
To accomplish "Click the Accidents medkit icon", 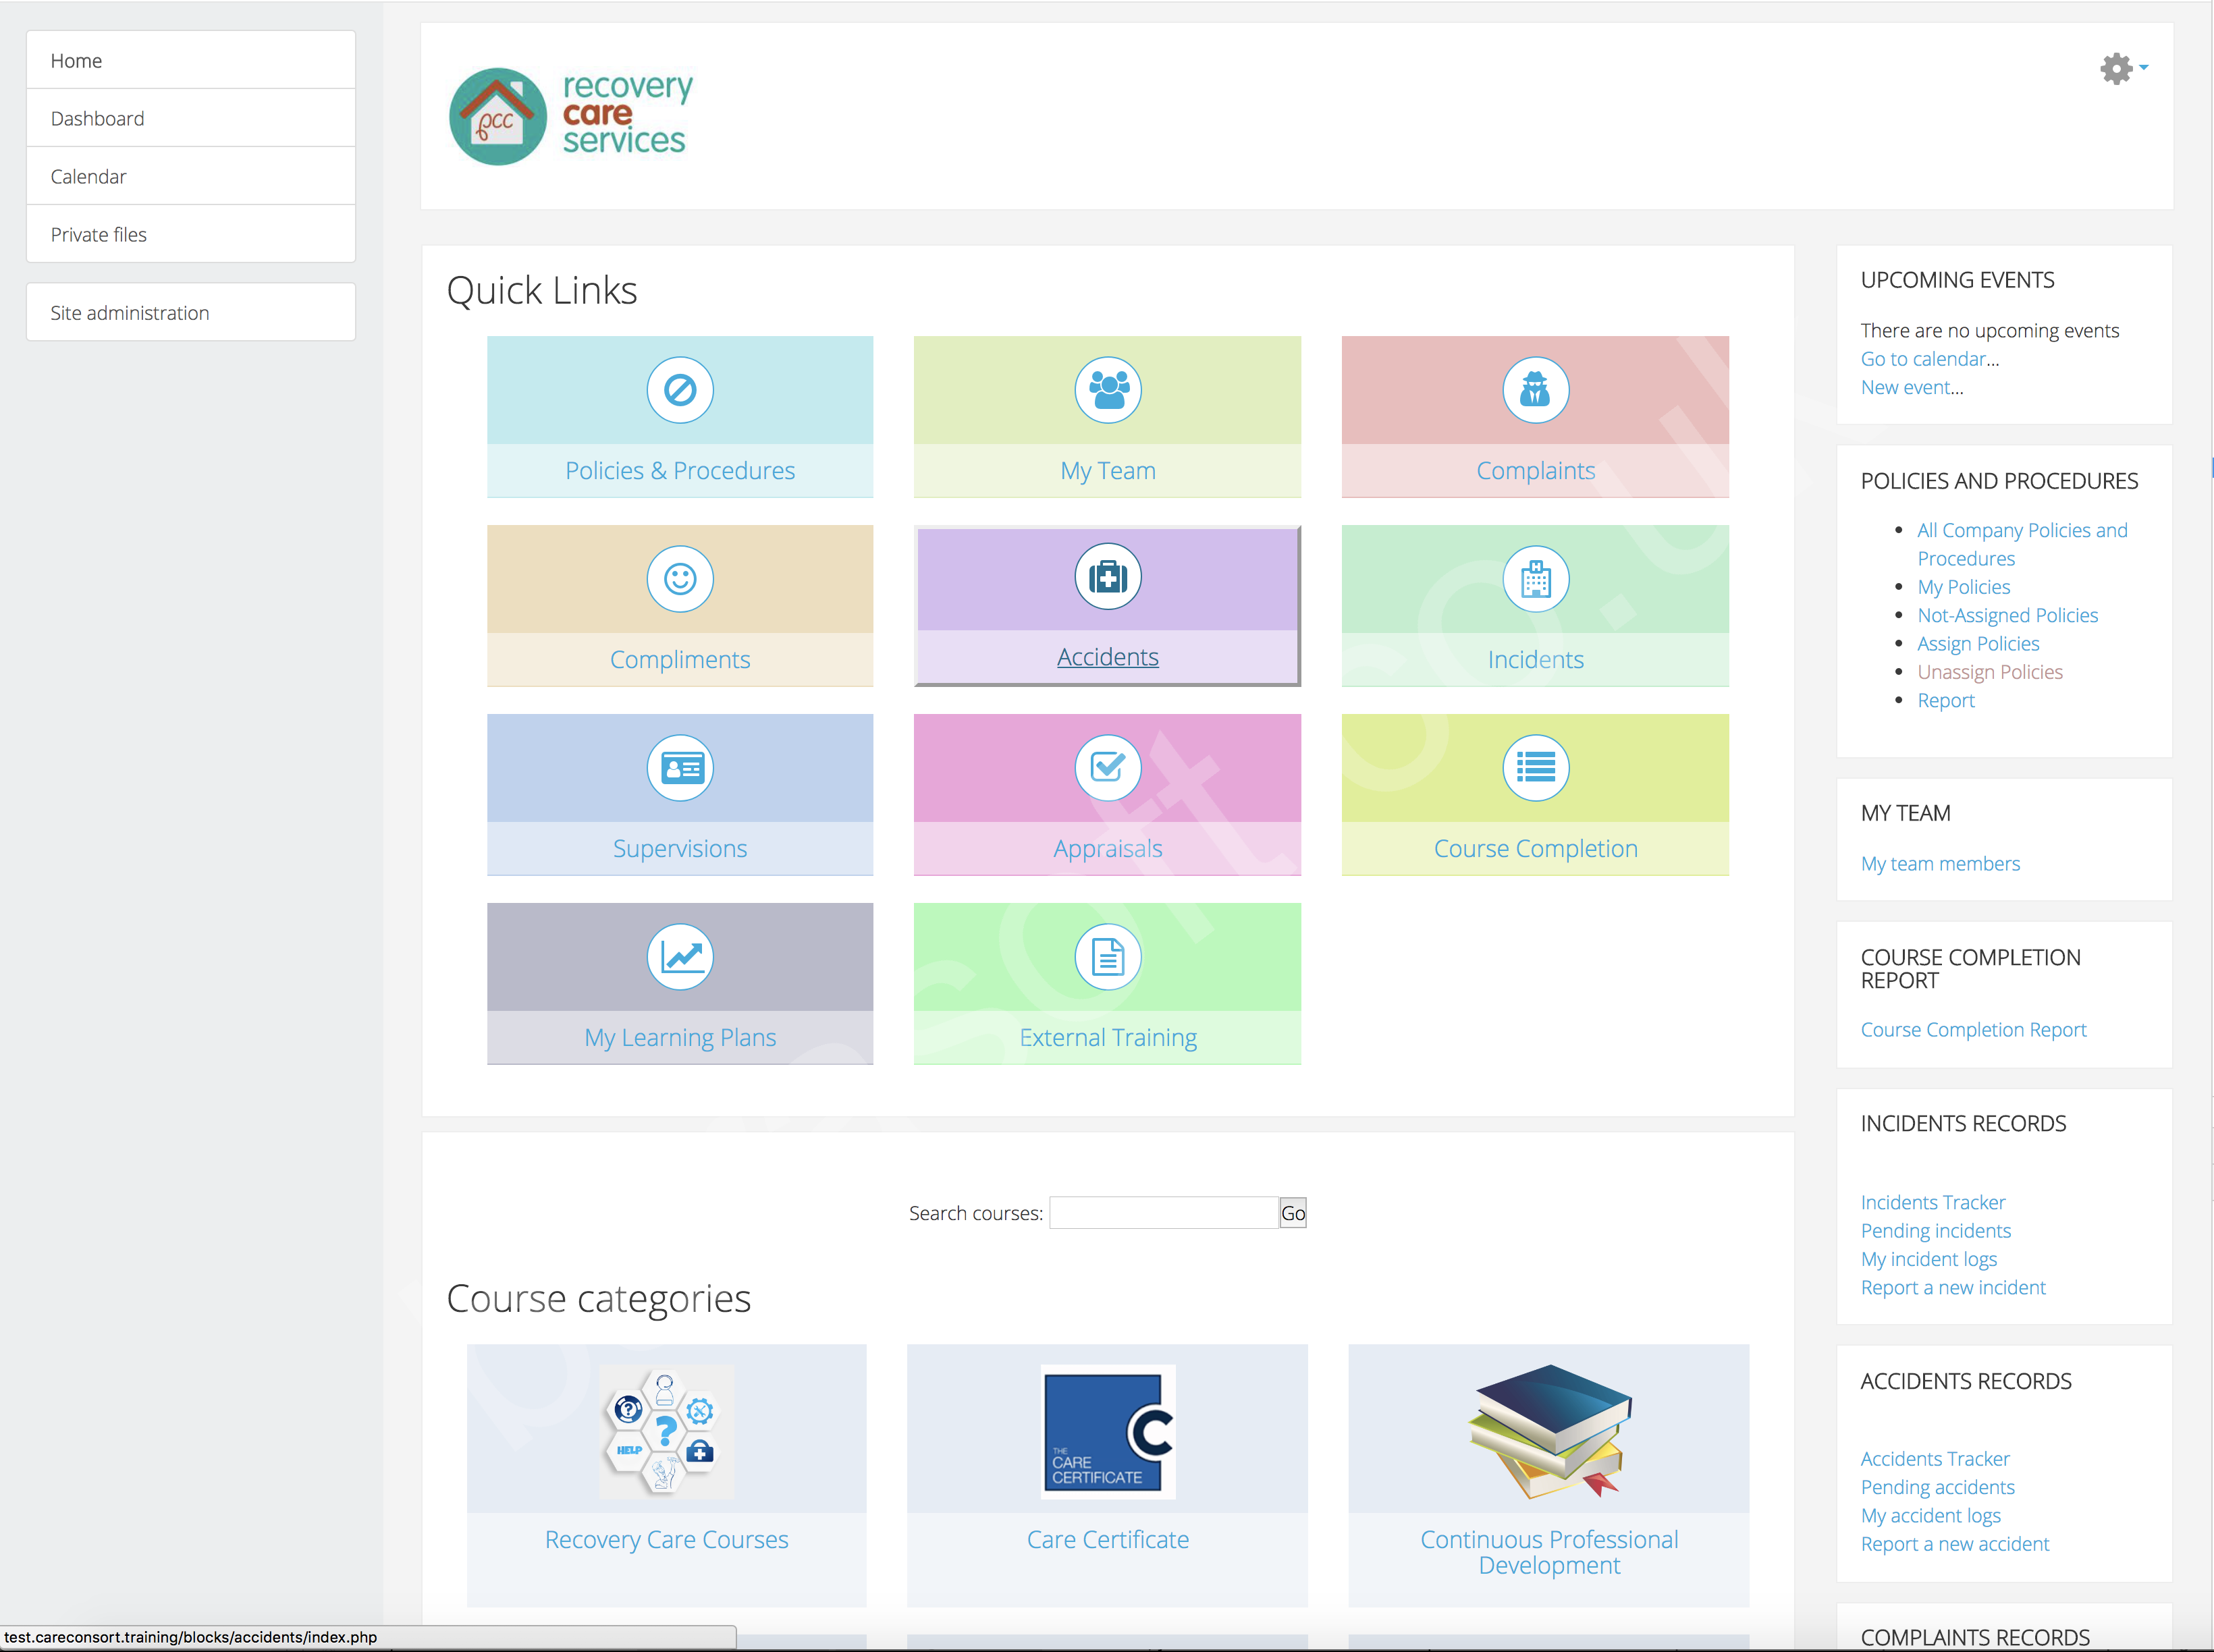I will [1108, 577].
